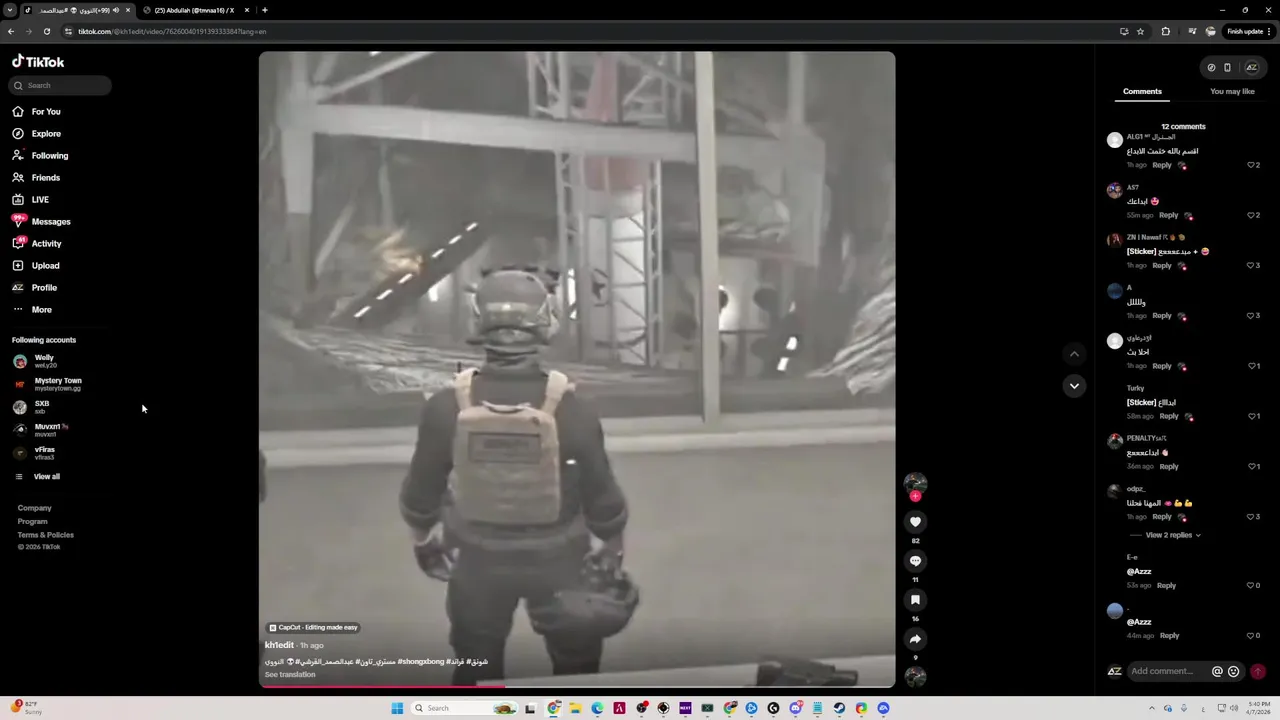
Task: Post the comment with the red arrow
Action: (x=1258, y=672)
